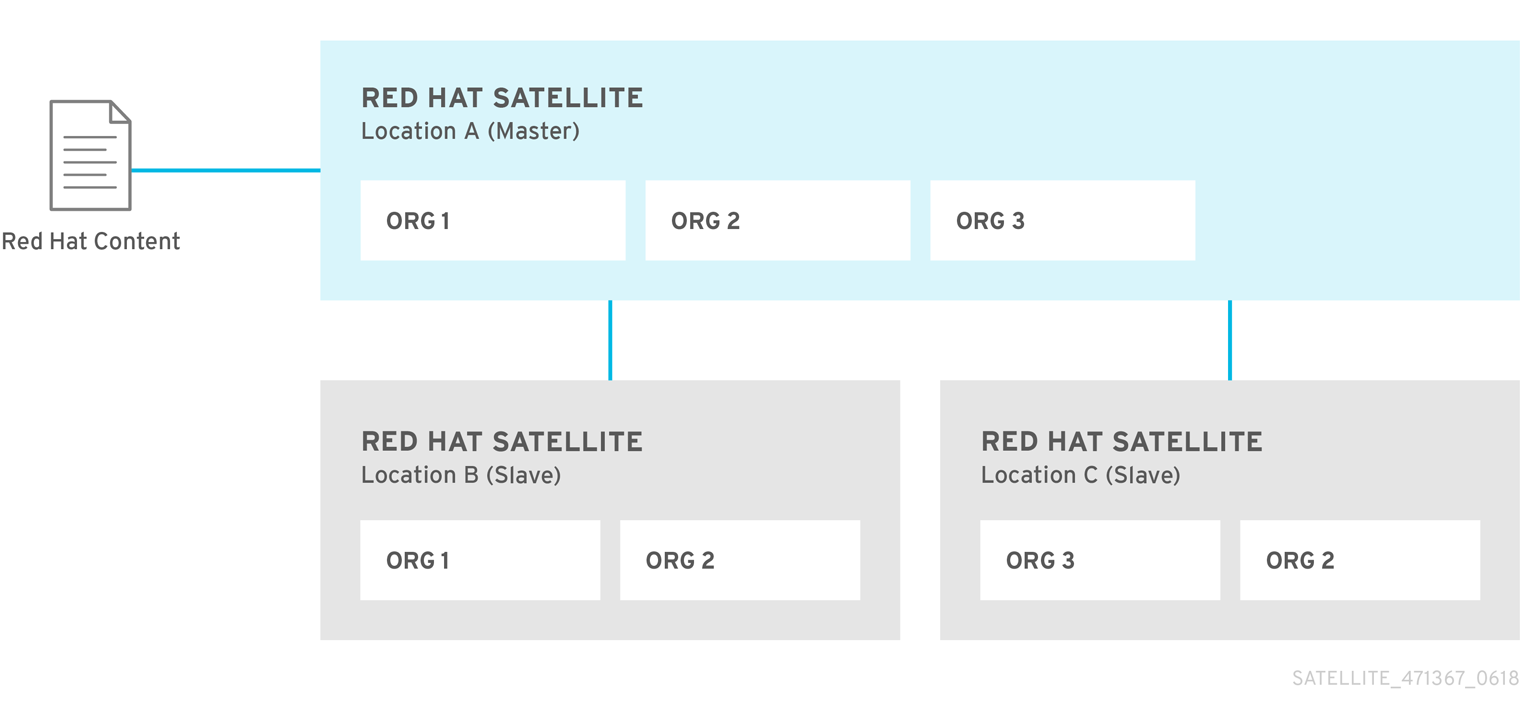The height and width of the screenshot is (720, 1520).
Task: Click the Red Hat Satellite heading above Location A
Action: click(x=502, y=98)
